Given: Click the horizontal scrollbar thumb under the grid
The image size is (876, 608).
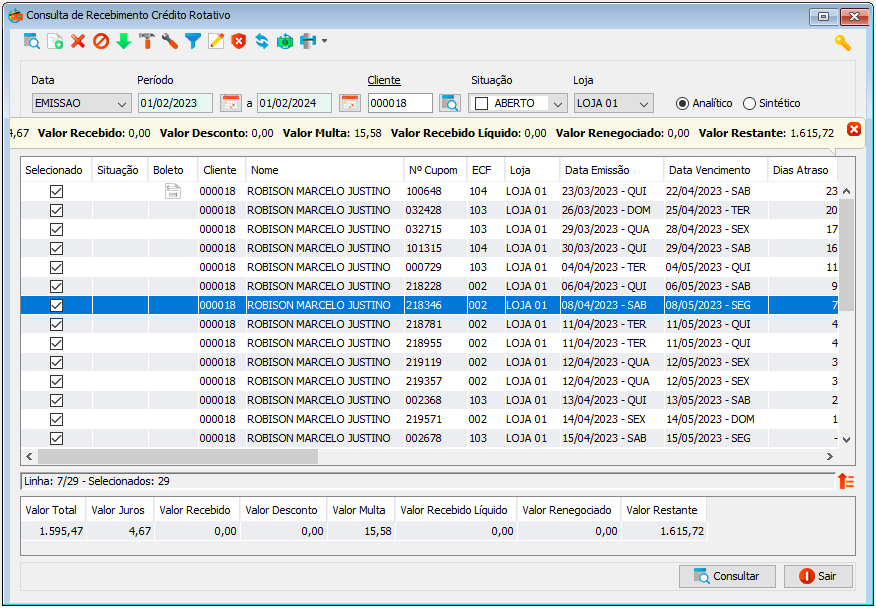Looking at the screenshot, I should click(178, 457).
